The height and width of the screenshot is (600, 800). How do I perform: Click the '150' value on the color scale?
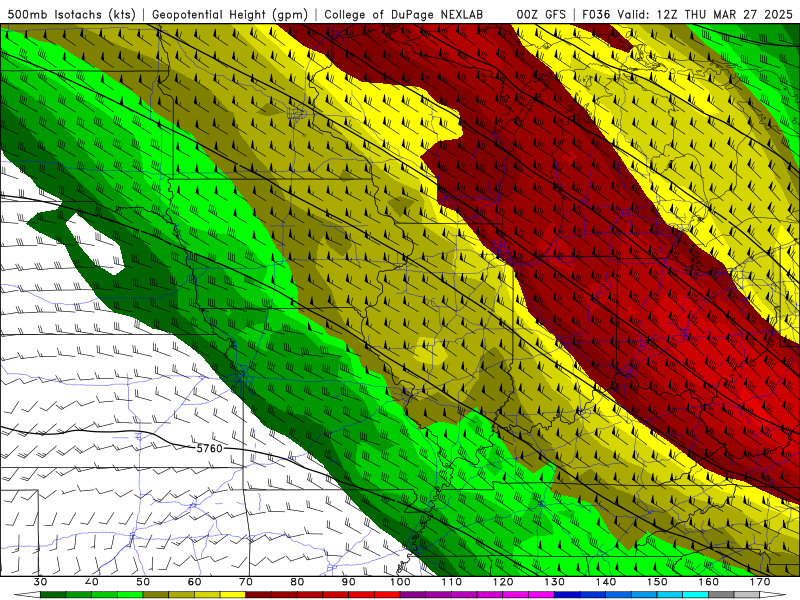pyautogui.click(x=657, y=582)
